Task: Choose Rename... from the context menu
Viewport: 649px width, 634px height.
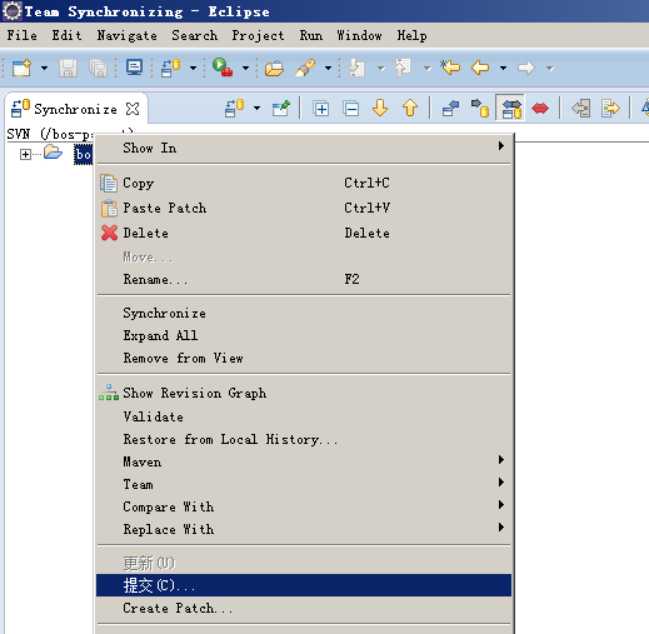Action: [x=304, y=279]
